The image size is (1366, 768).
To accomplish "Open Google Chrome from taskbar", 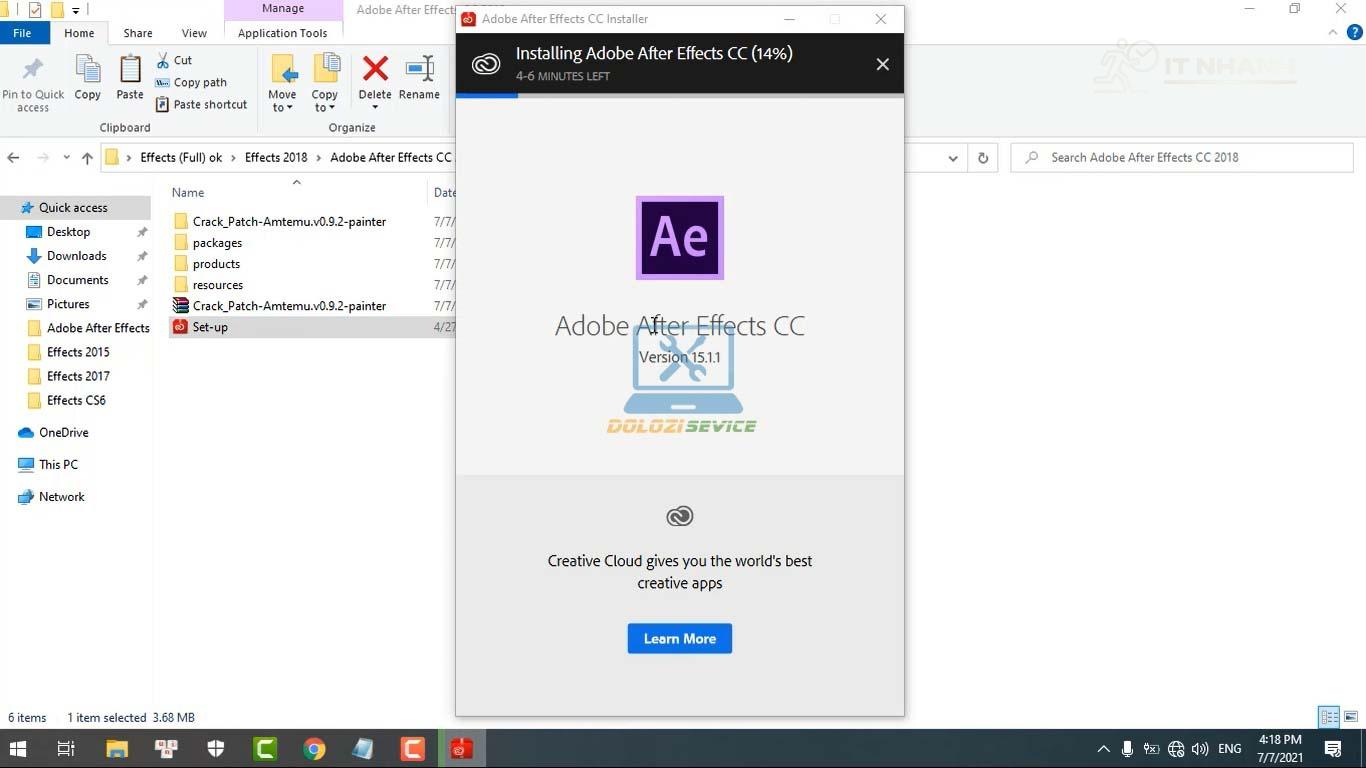I will pyautogui.click(x=314, y=748).
